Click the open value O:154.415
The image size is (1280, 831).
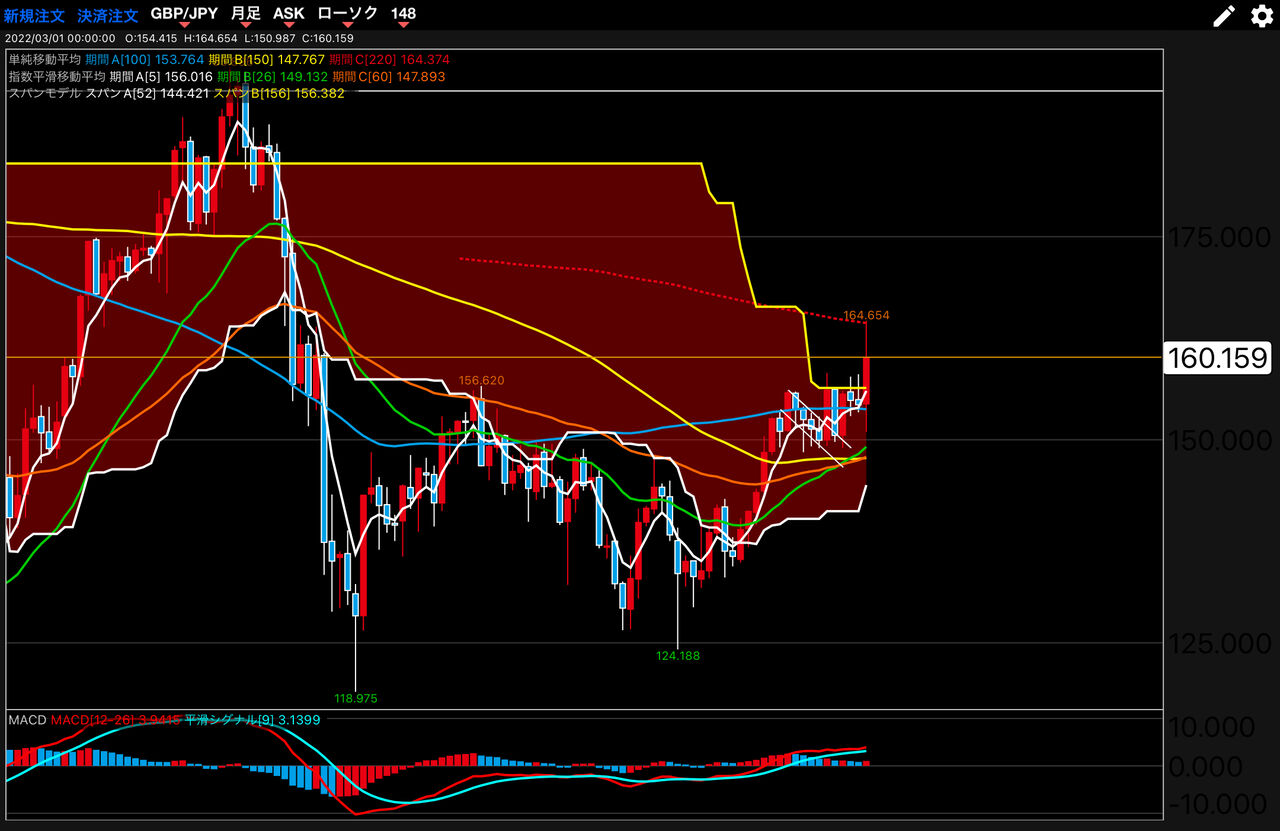click(x=153, y=38)
